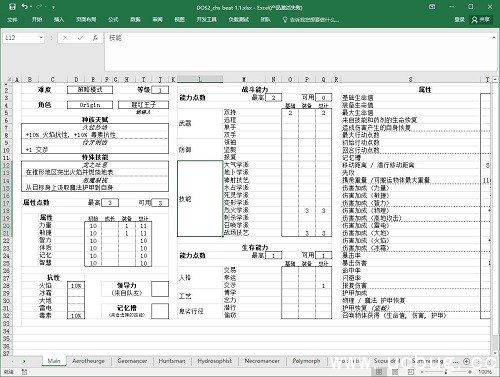Switch to the Geomancer sheet tab
This screenshot has height=377, width=500.
132,361
